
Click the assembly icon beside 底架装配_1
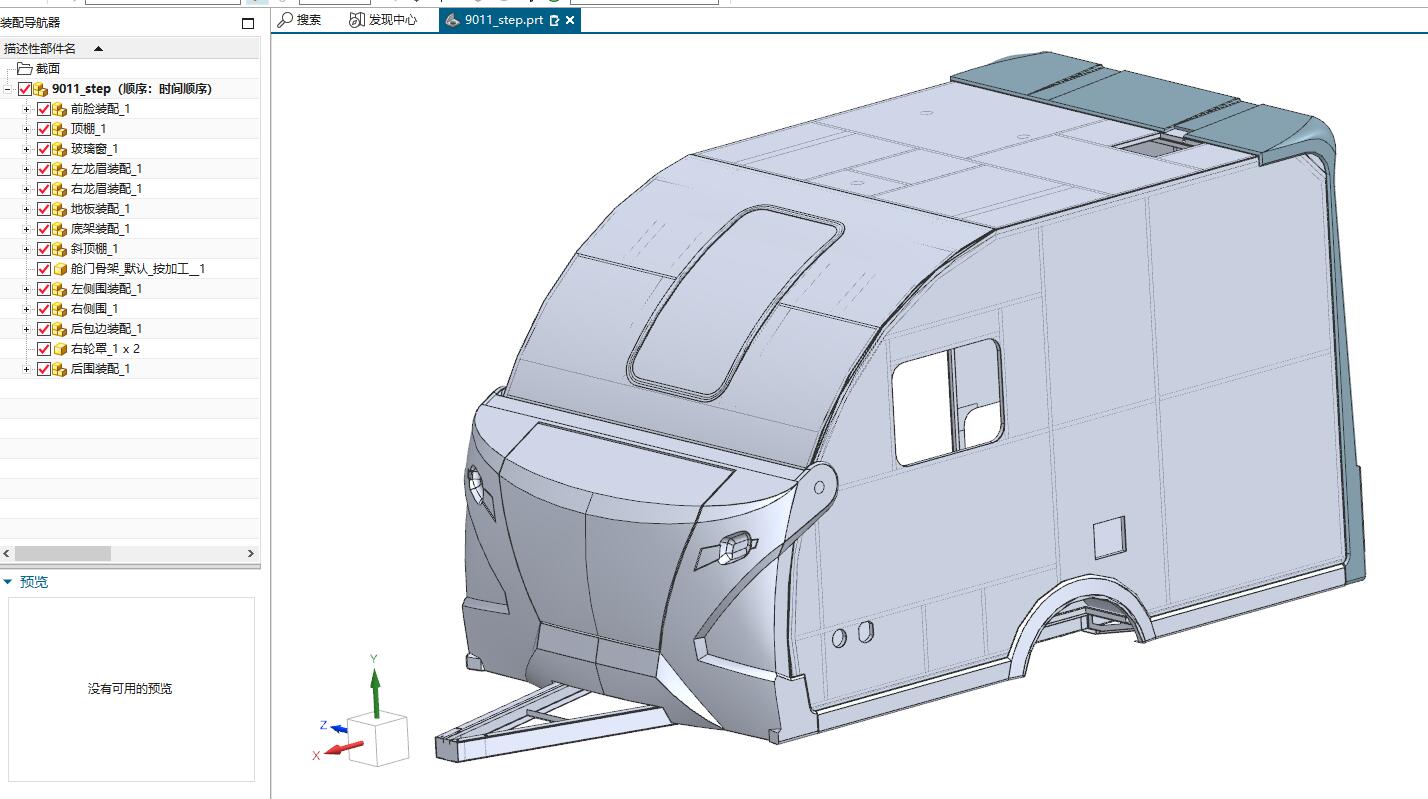(x=59, y=229)
